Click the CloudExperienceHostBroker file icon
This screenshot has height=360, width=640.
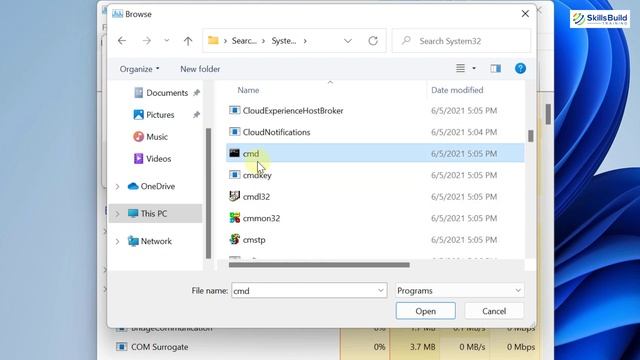point(234,110)
